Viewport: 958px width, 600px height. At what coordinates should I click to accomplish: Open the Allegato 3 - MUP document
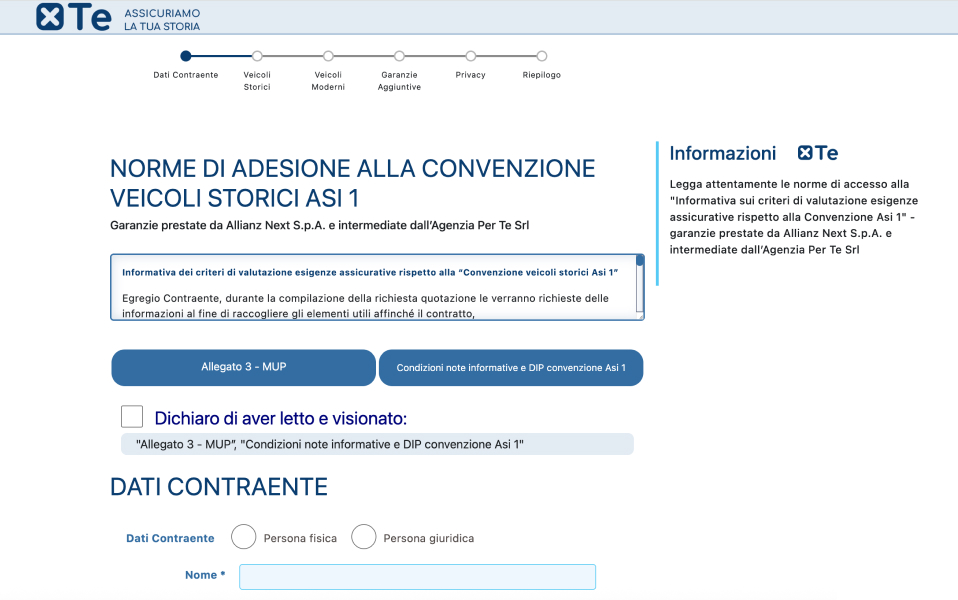pos(243,367)
